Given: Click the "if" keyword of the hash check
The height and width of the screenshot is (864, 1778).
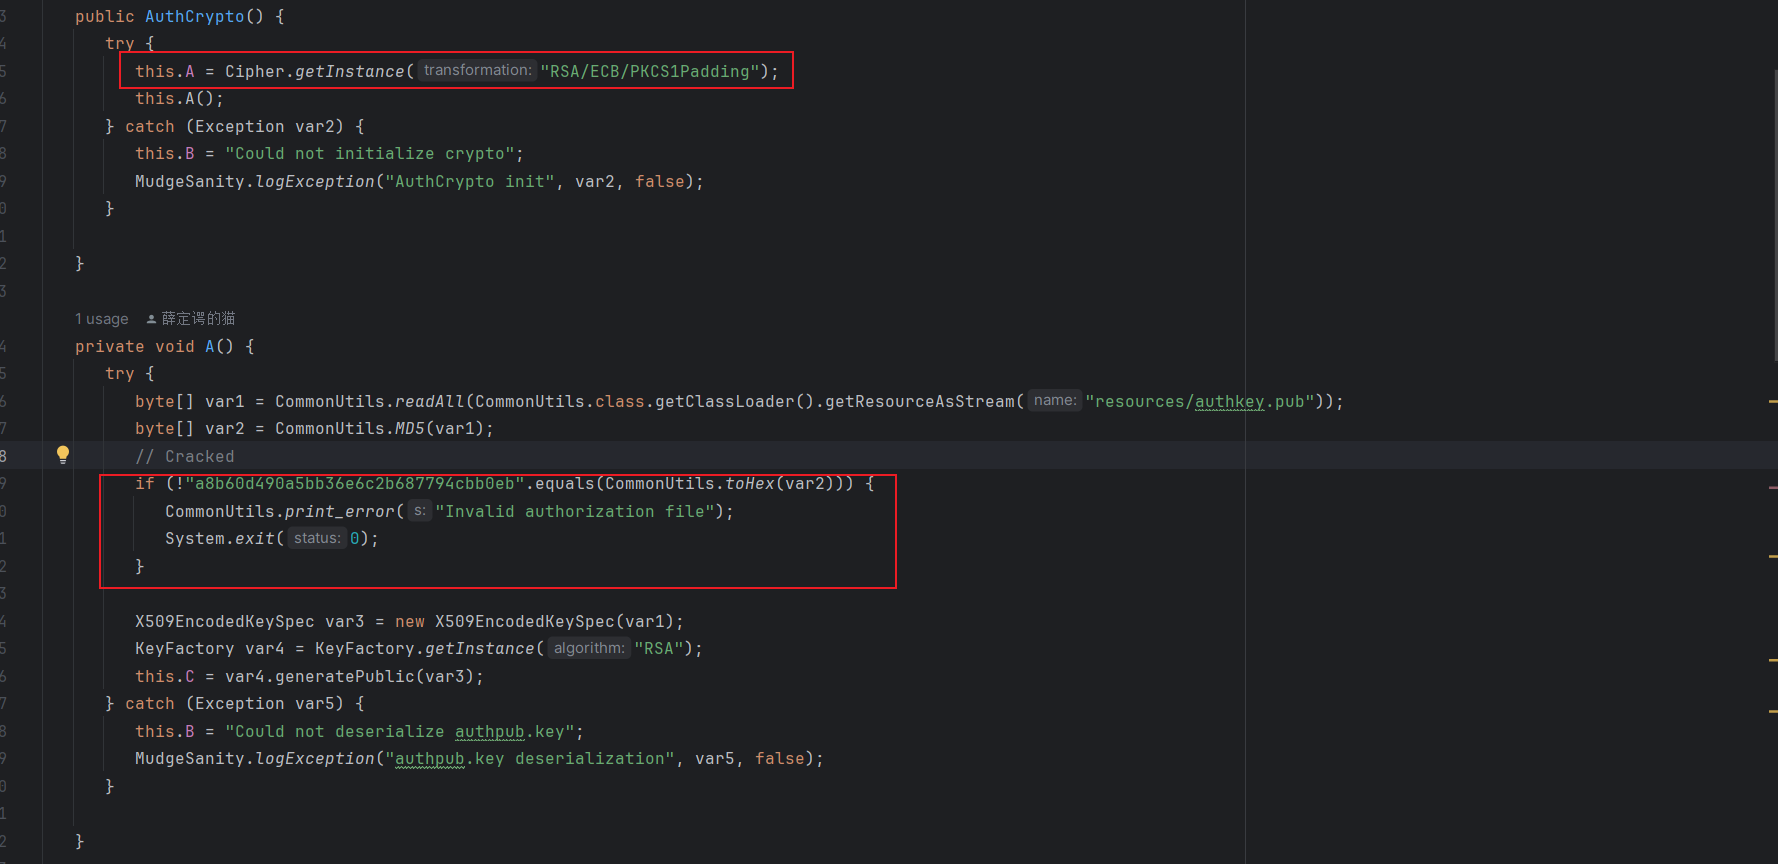Looking at the screenshot, I should click(145, 484).
